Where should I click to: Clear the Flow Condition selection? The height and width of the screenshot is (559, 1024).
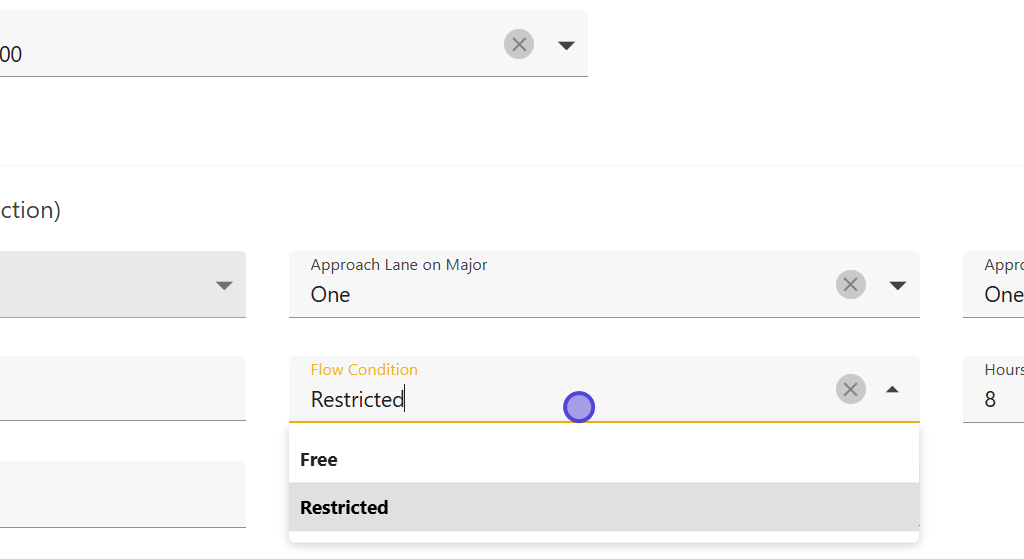[x=851, y=389]
